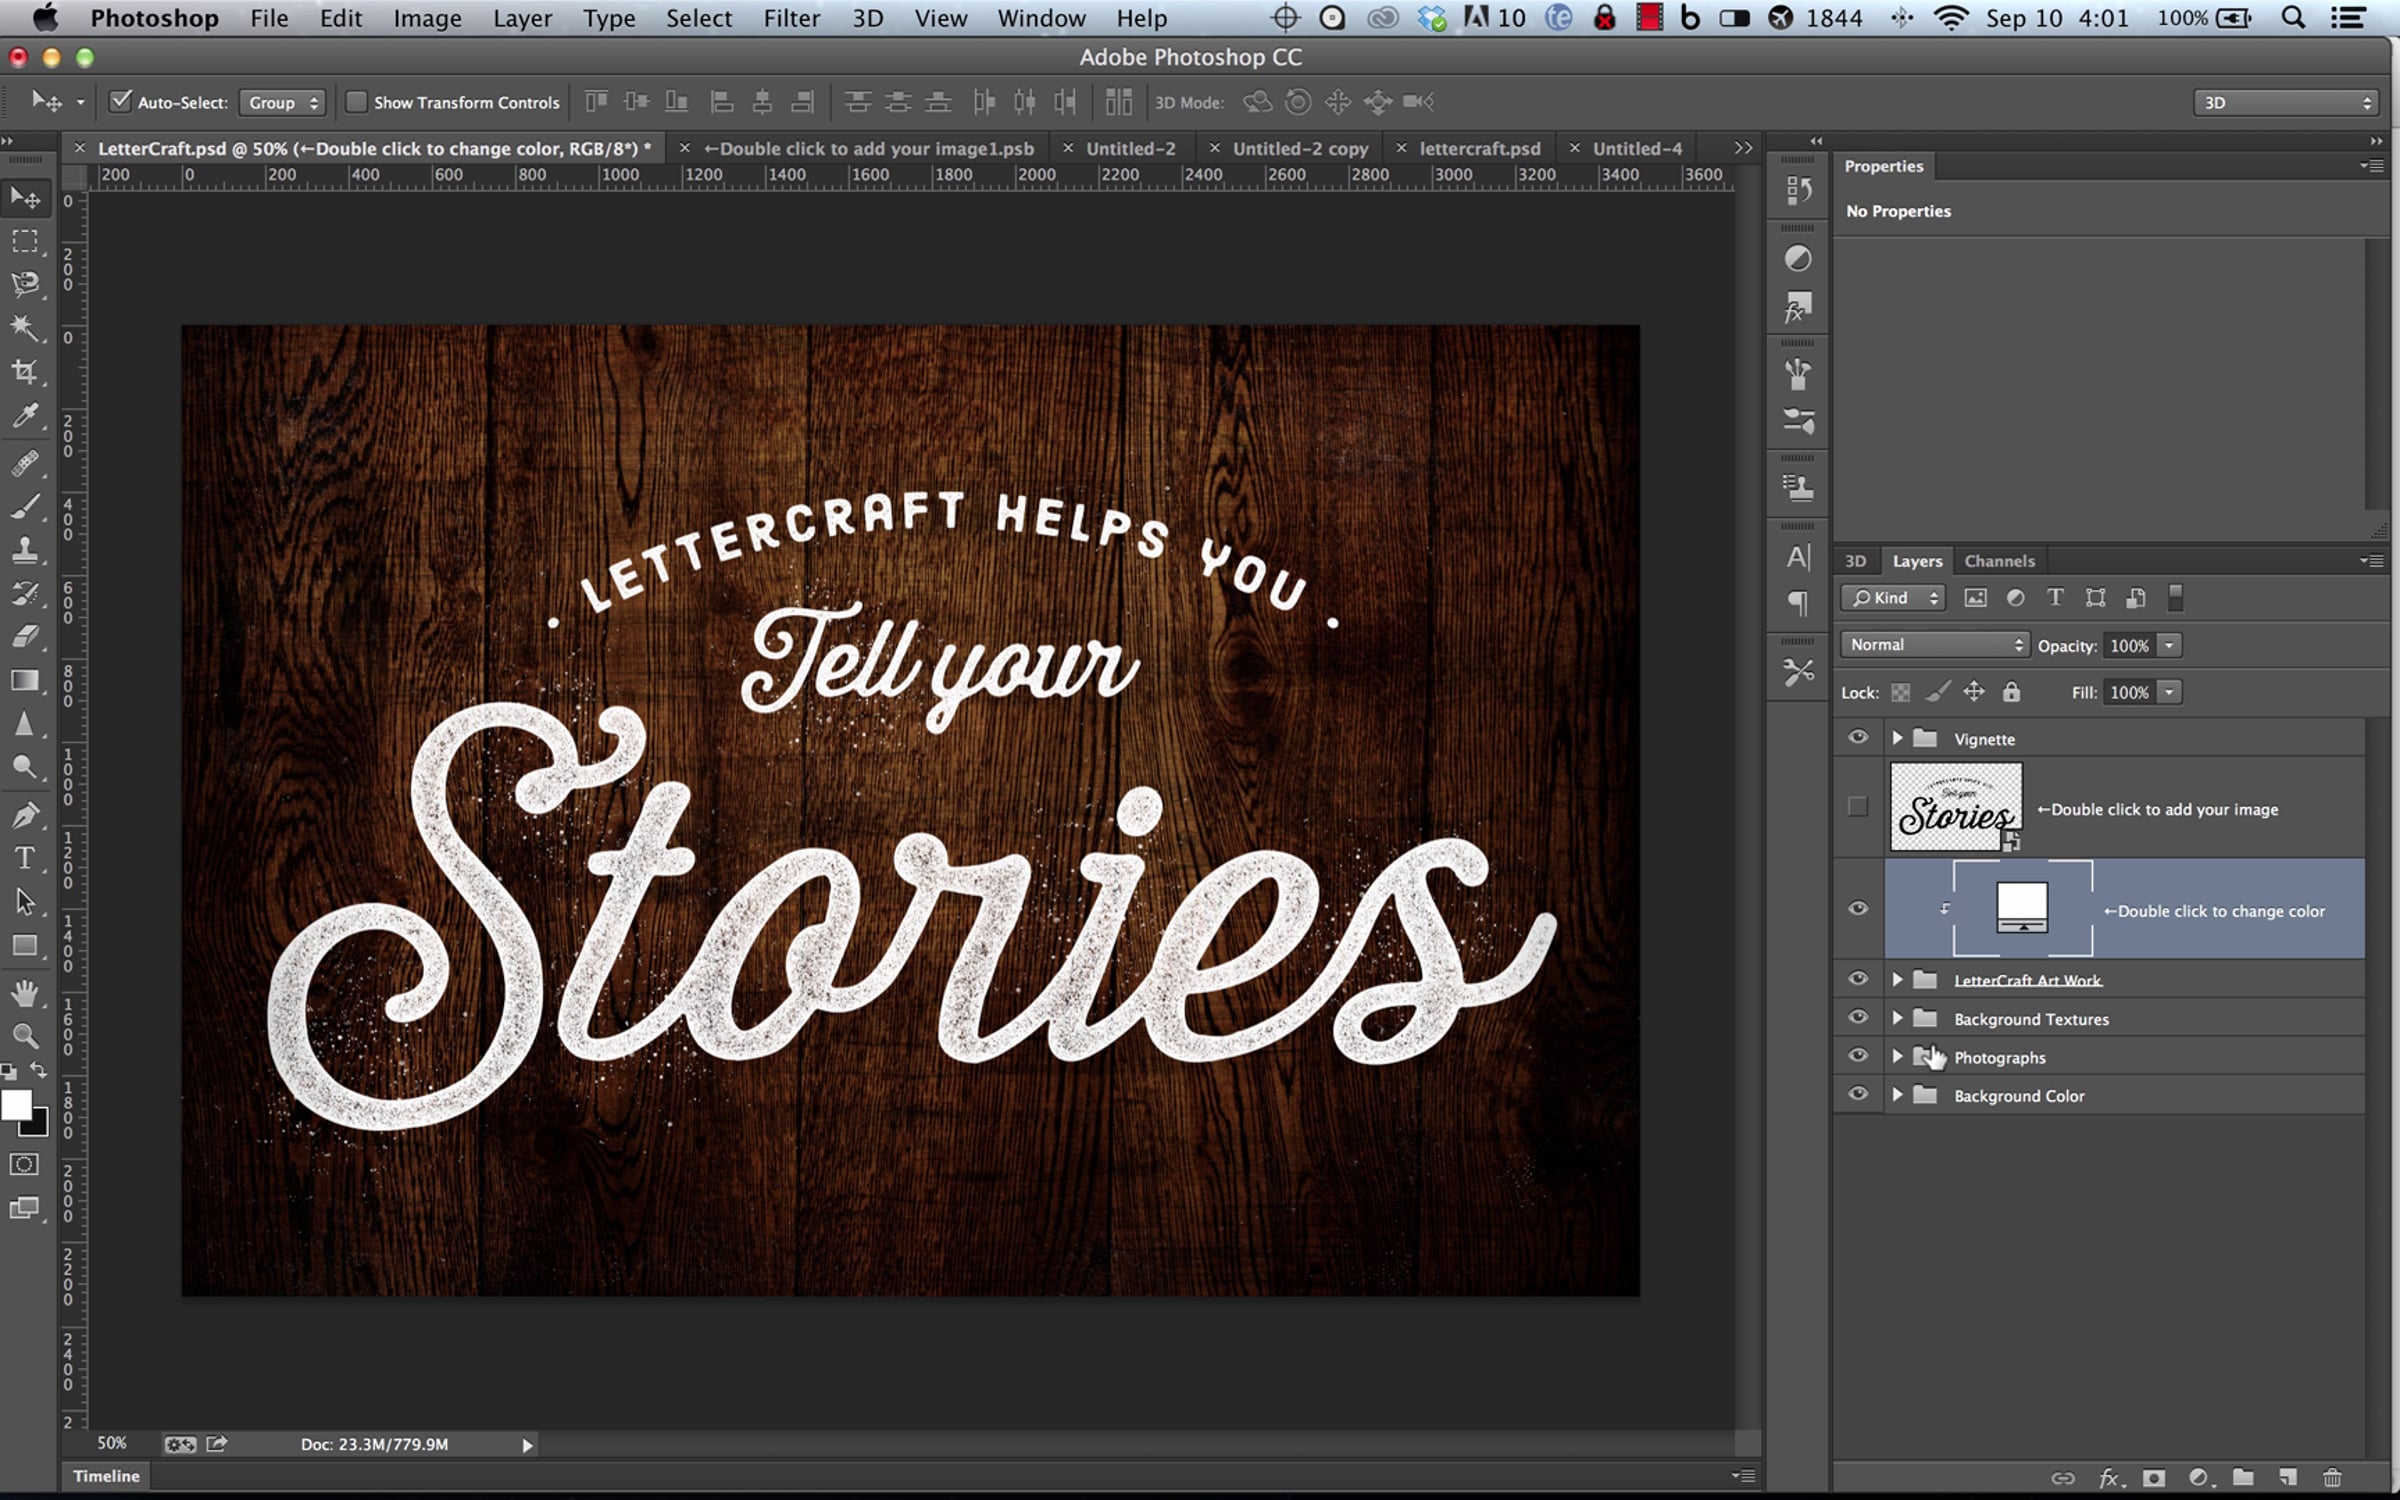
Task: Click the foreground color swatch
Action: [15, 1104]
